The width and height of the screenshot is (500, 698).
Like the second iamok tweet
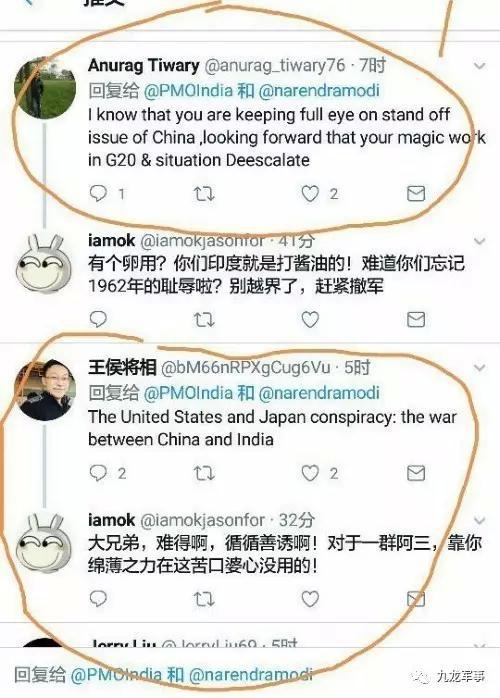click(310, 599)
